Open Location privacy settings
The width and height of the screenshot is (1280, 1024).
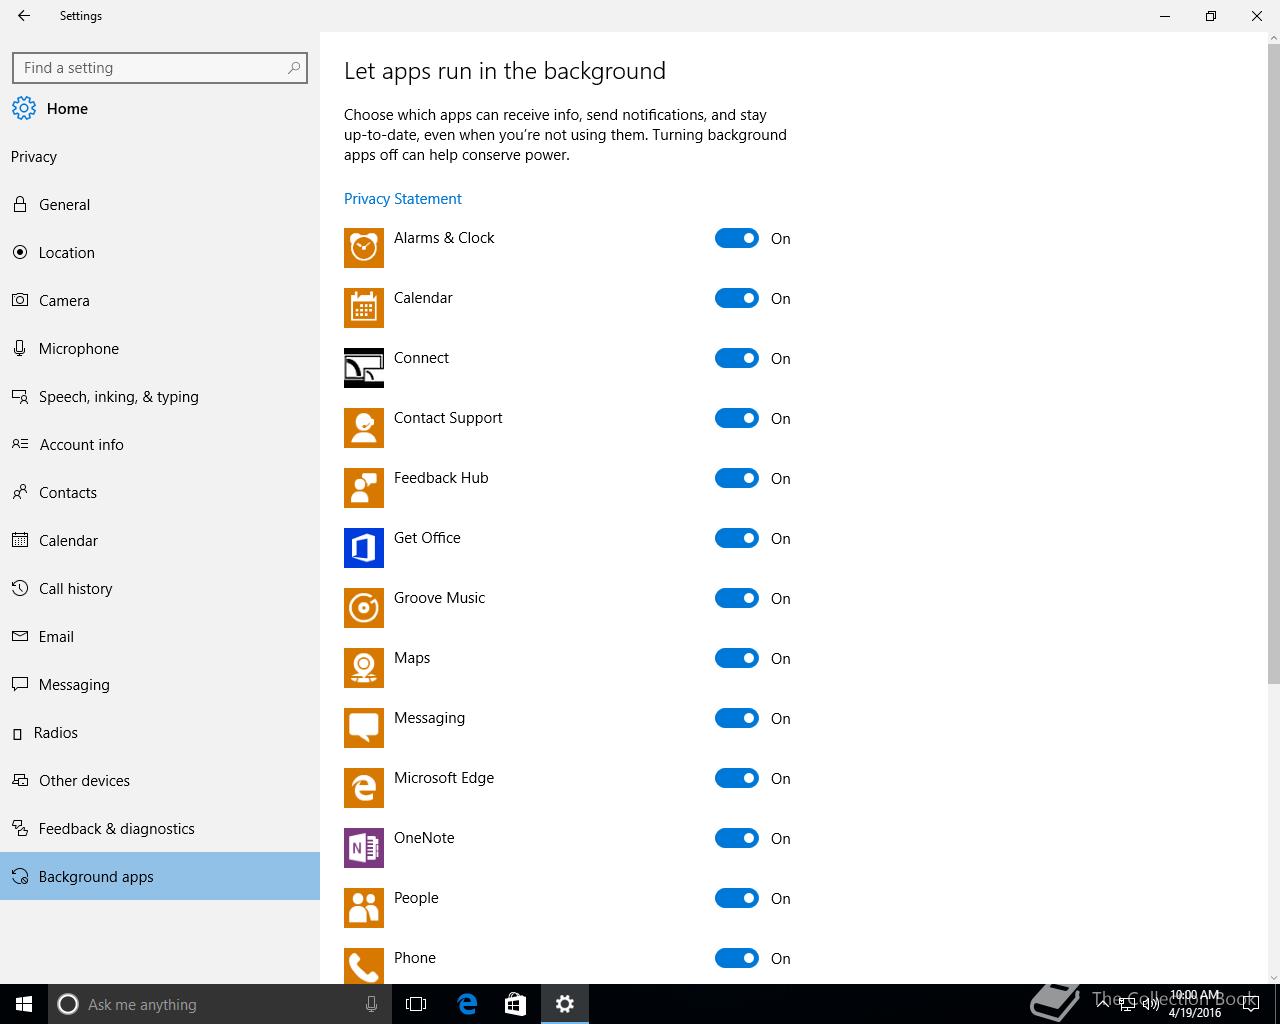click(x=160, y=252)
